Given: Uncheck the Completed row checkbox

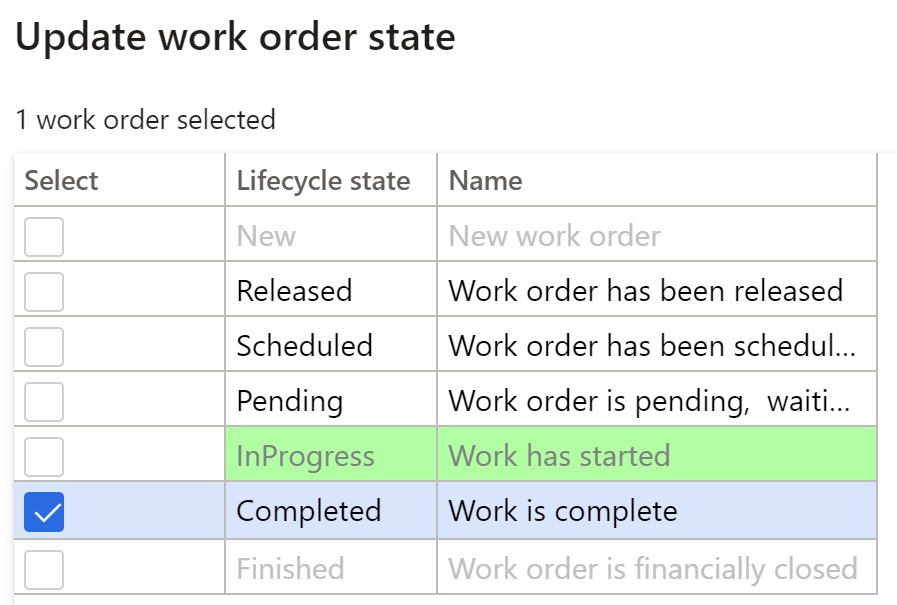Looking at the screenshot, I should (x=44, y=512).
